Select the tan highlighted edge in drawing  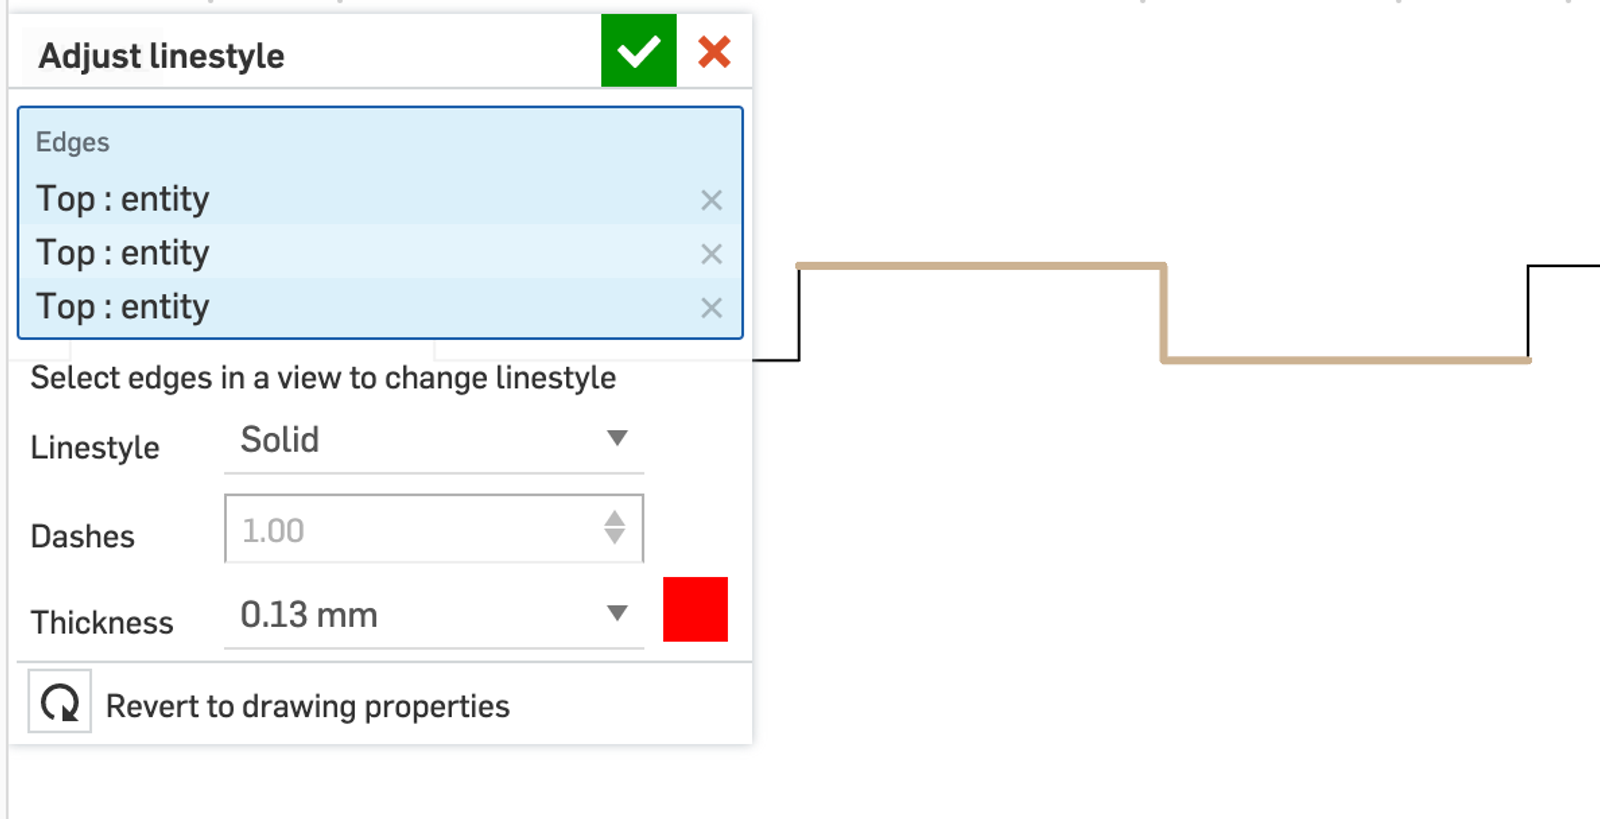pos(980,265)
